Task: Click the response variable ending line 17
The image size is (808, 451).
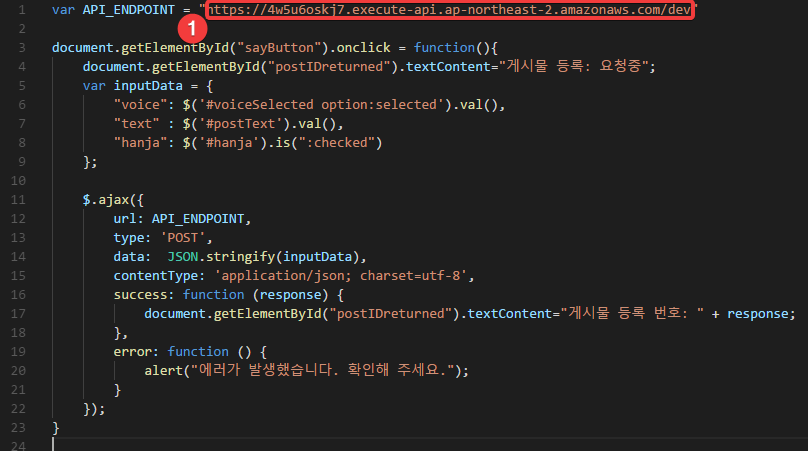Action: click(757, 314)
